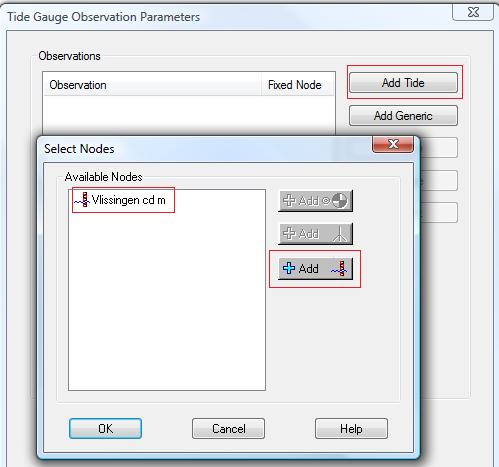This screenshot has height=467, width=499.
Task: Confirm node selection with OK
Action: click(105, 429)
